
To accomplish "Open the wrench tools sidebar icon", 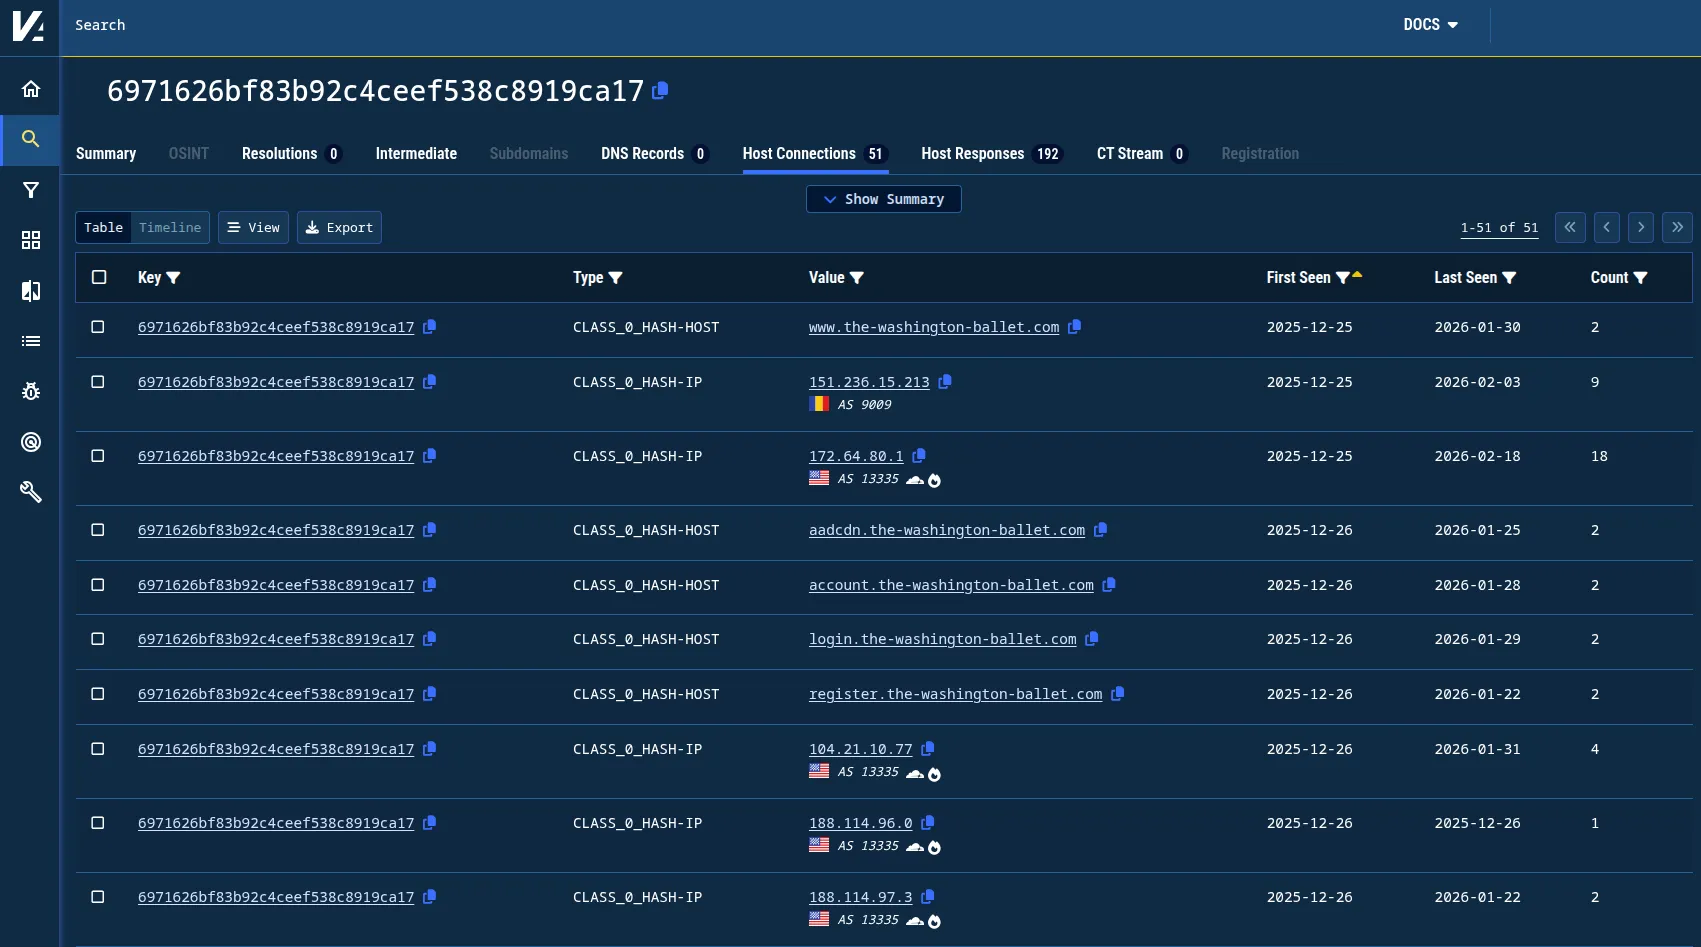I will click(x=31, y=492).
